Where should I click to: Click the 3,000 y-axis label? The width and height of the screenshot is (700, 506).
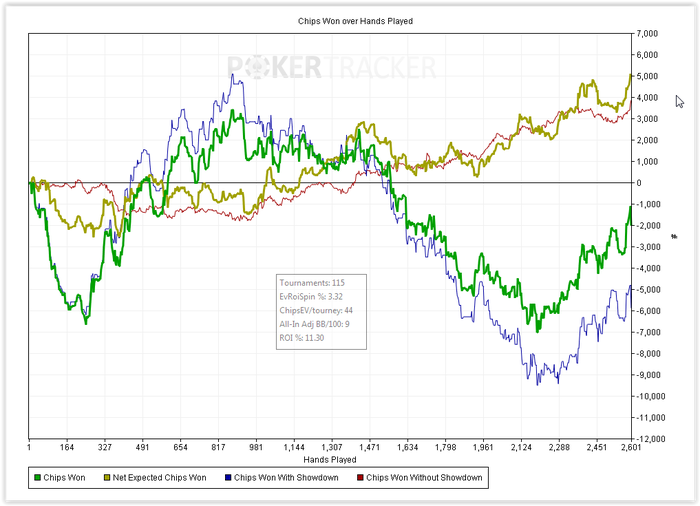(647, 119)
